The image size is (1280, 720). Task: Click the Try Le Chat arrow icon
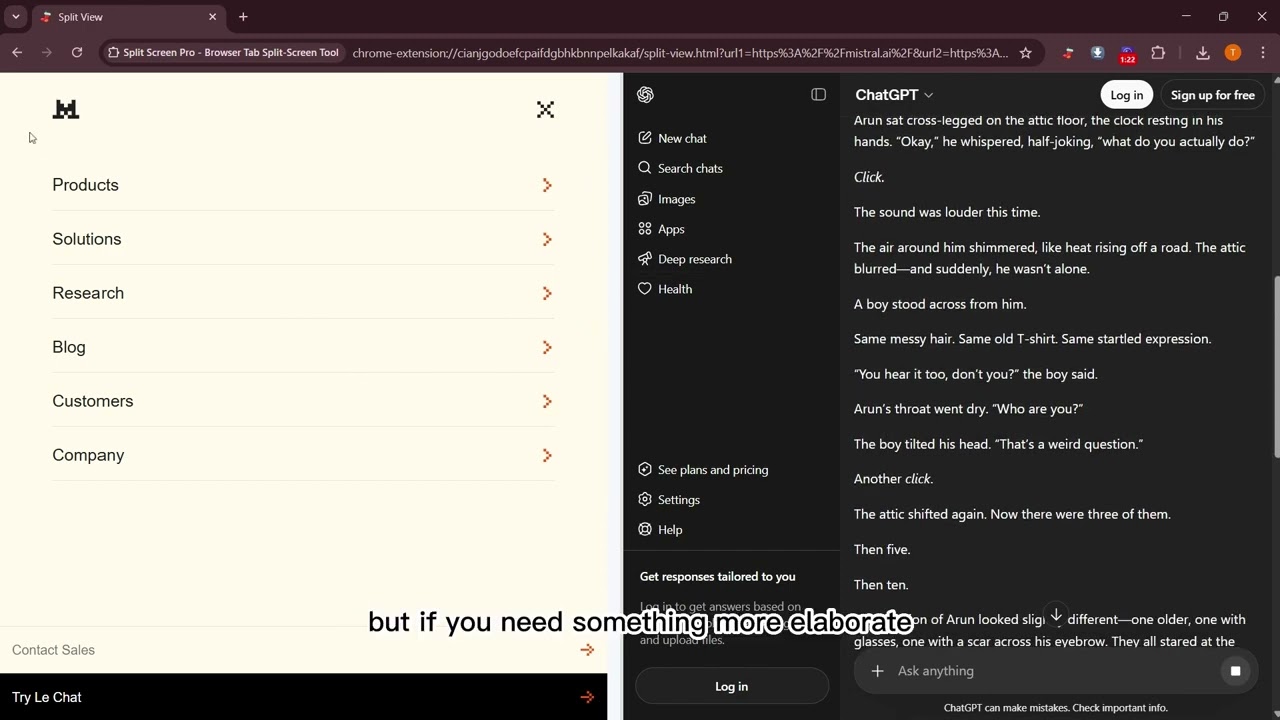587,697
